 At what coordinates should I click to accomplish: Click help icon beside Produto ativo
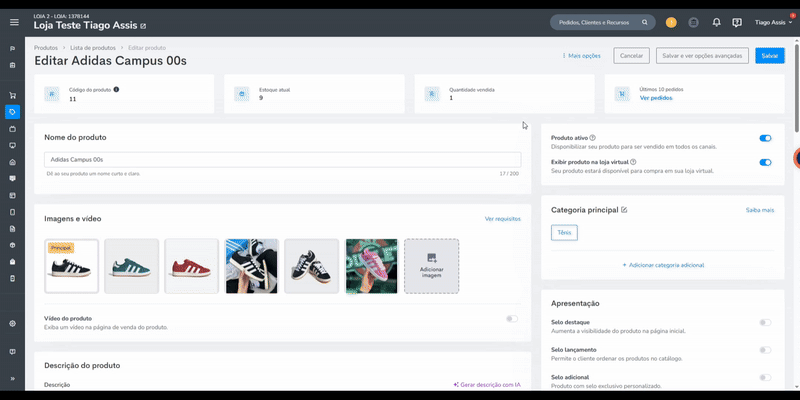(x=592, y=138)
